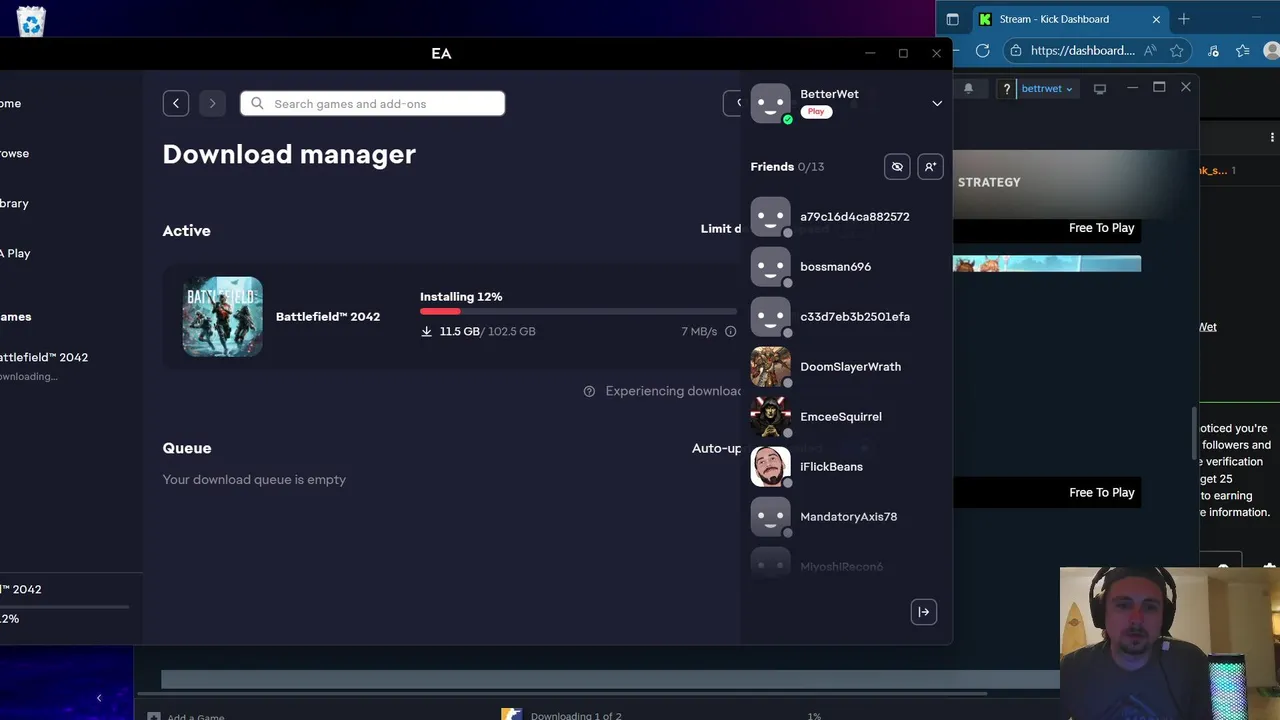
Task: Open EA Play in EA sidebar
Action: pos(15,253)
